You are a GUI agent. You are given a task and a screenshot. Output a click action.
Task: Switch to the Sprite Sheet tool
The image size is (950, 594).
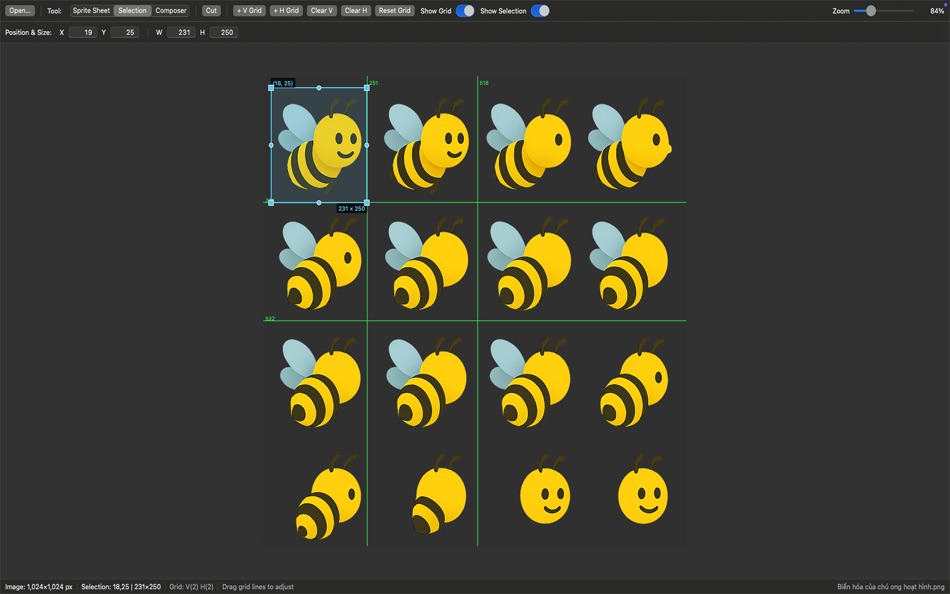[90, 10]
